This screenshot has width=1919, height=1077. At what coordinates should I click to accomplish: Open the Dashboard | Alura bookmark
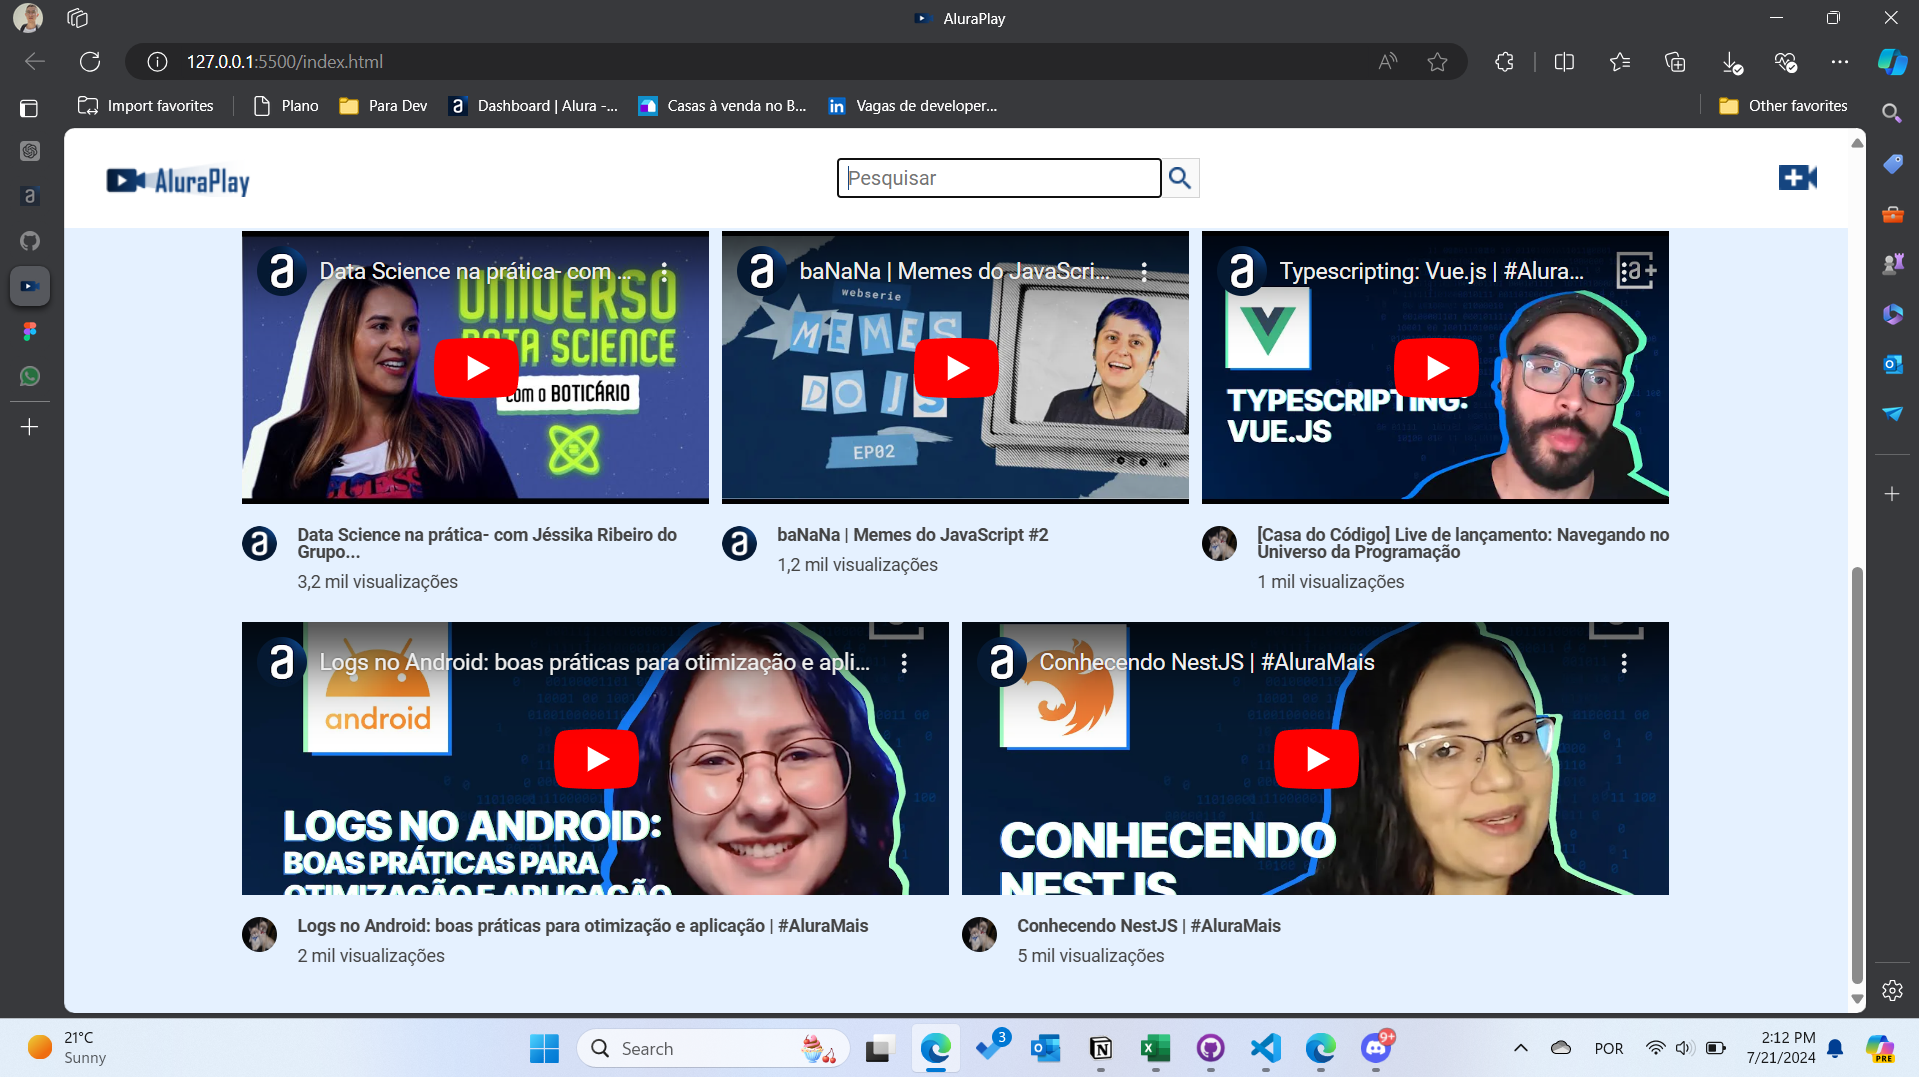pyautogui.click(x=533, y=106)
